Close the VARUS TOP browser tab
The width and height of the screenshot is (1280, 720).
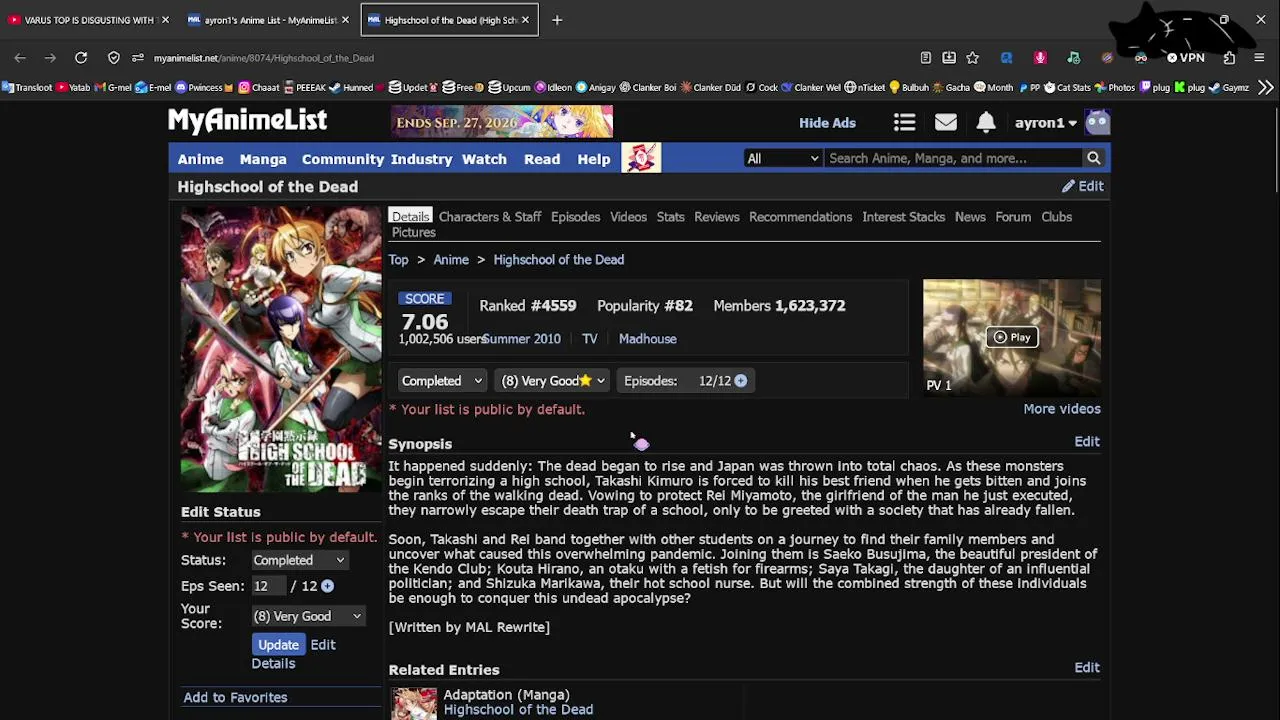[165, 20]
